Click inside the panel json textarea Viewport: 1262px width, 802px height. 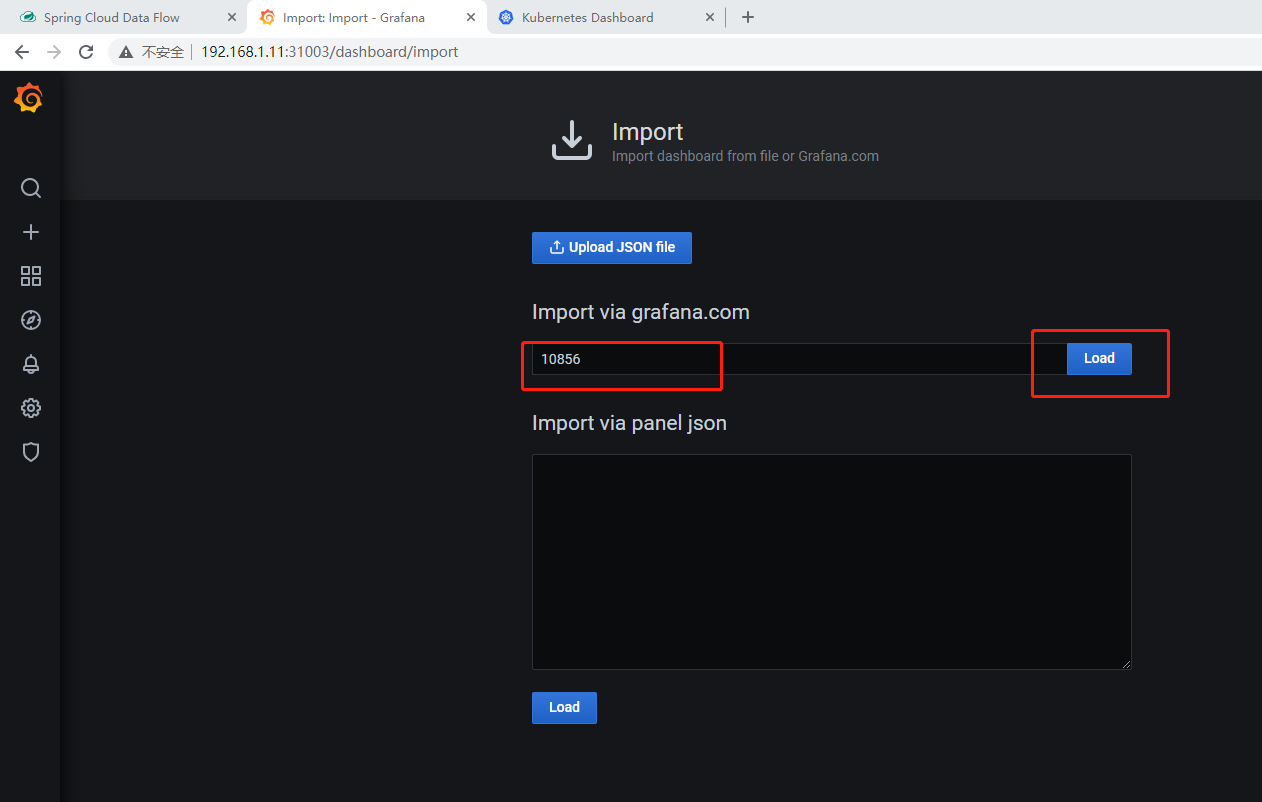(x=832, y=562)
